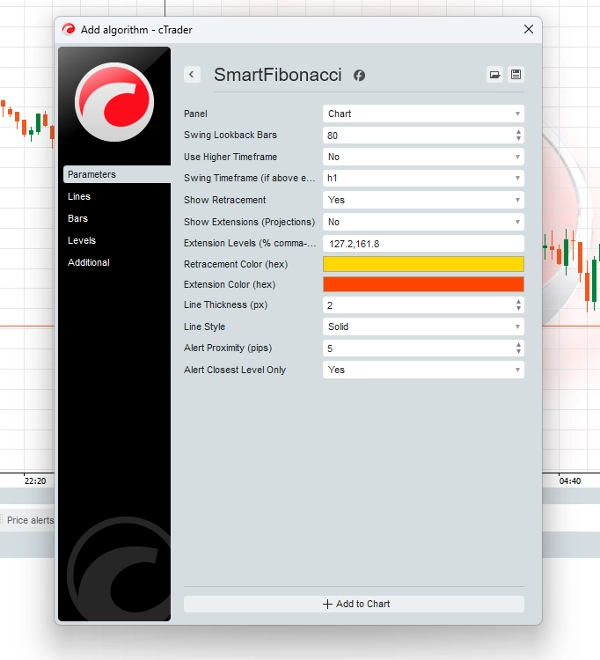Image resolution: width=600 pixels, height=660 pixels.
Task: Switch to the Additional section
Action: pyautogui.click(x=89, y=263)
